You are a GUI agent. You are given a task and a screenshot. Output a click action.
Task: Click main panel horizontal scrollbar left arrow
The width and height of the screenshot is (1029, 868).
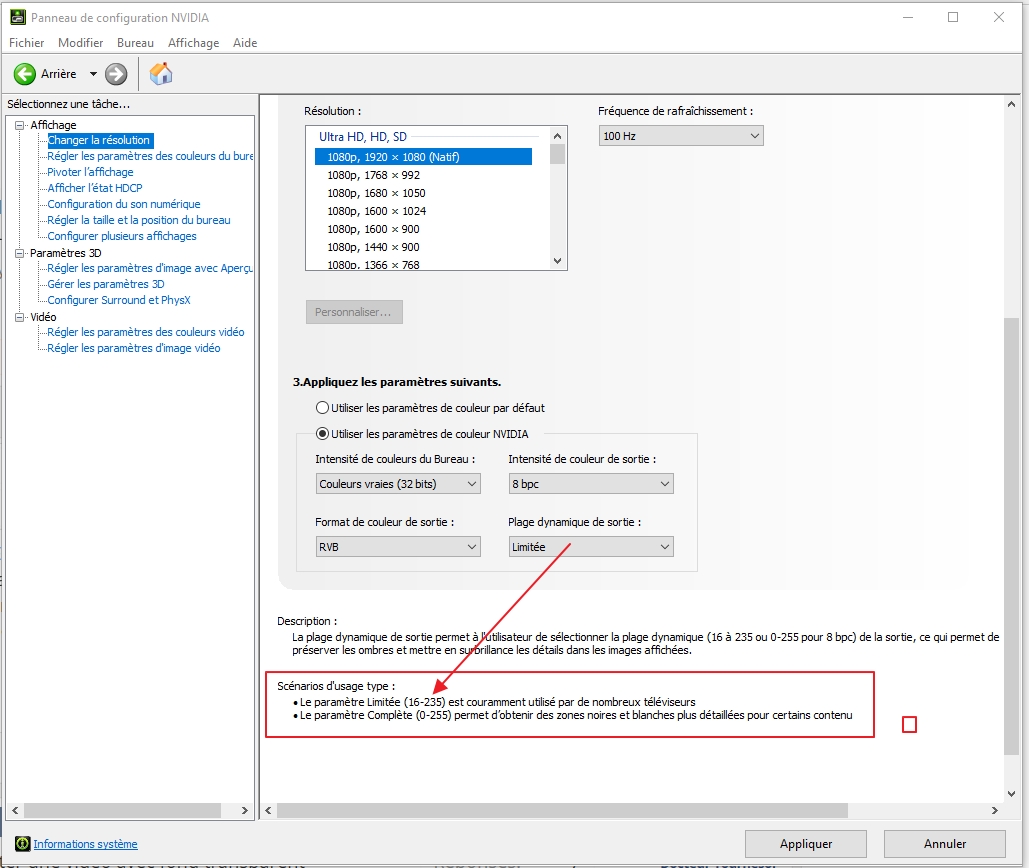pos(268,811)
